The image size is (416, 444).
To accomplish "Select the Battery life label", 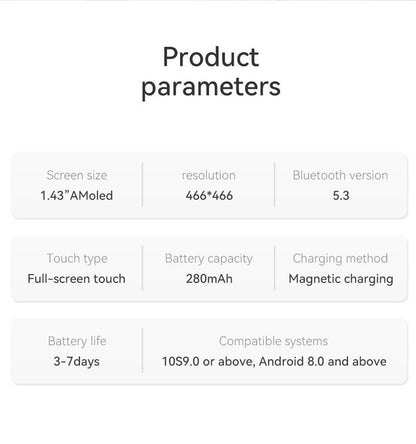I will (77, 341).
